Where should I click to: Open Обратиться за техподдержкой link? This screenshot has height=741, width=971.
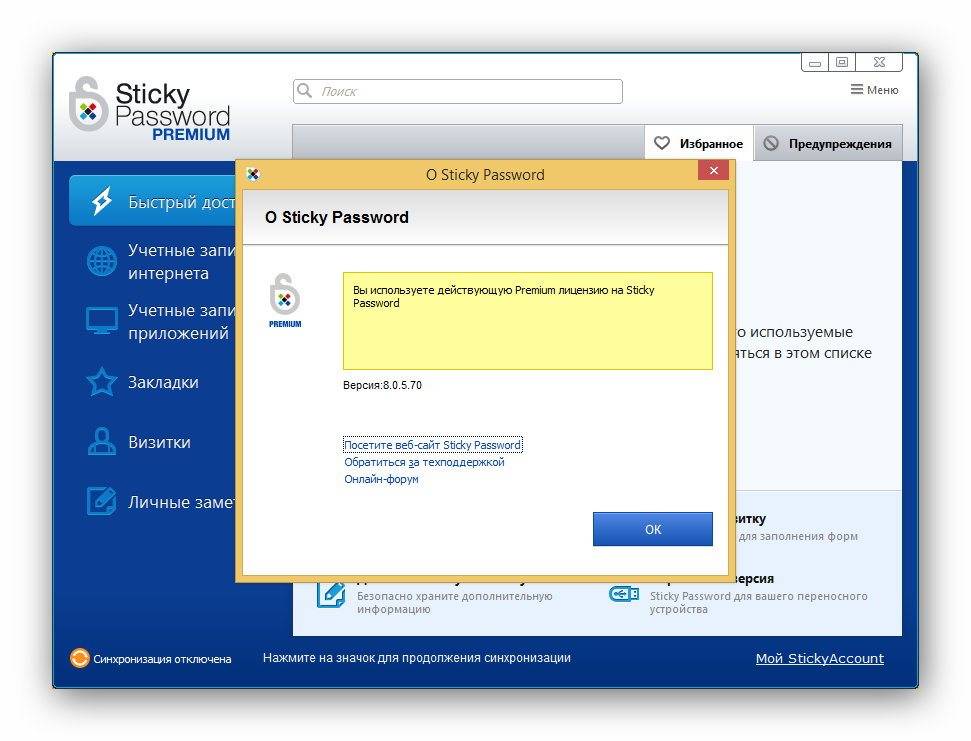[424, 462]
